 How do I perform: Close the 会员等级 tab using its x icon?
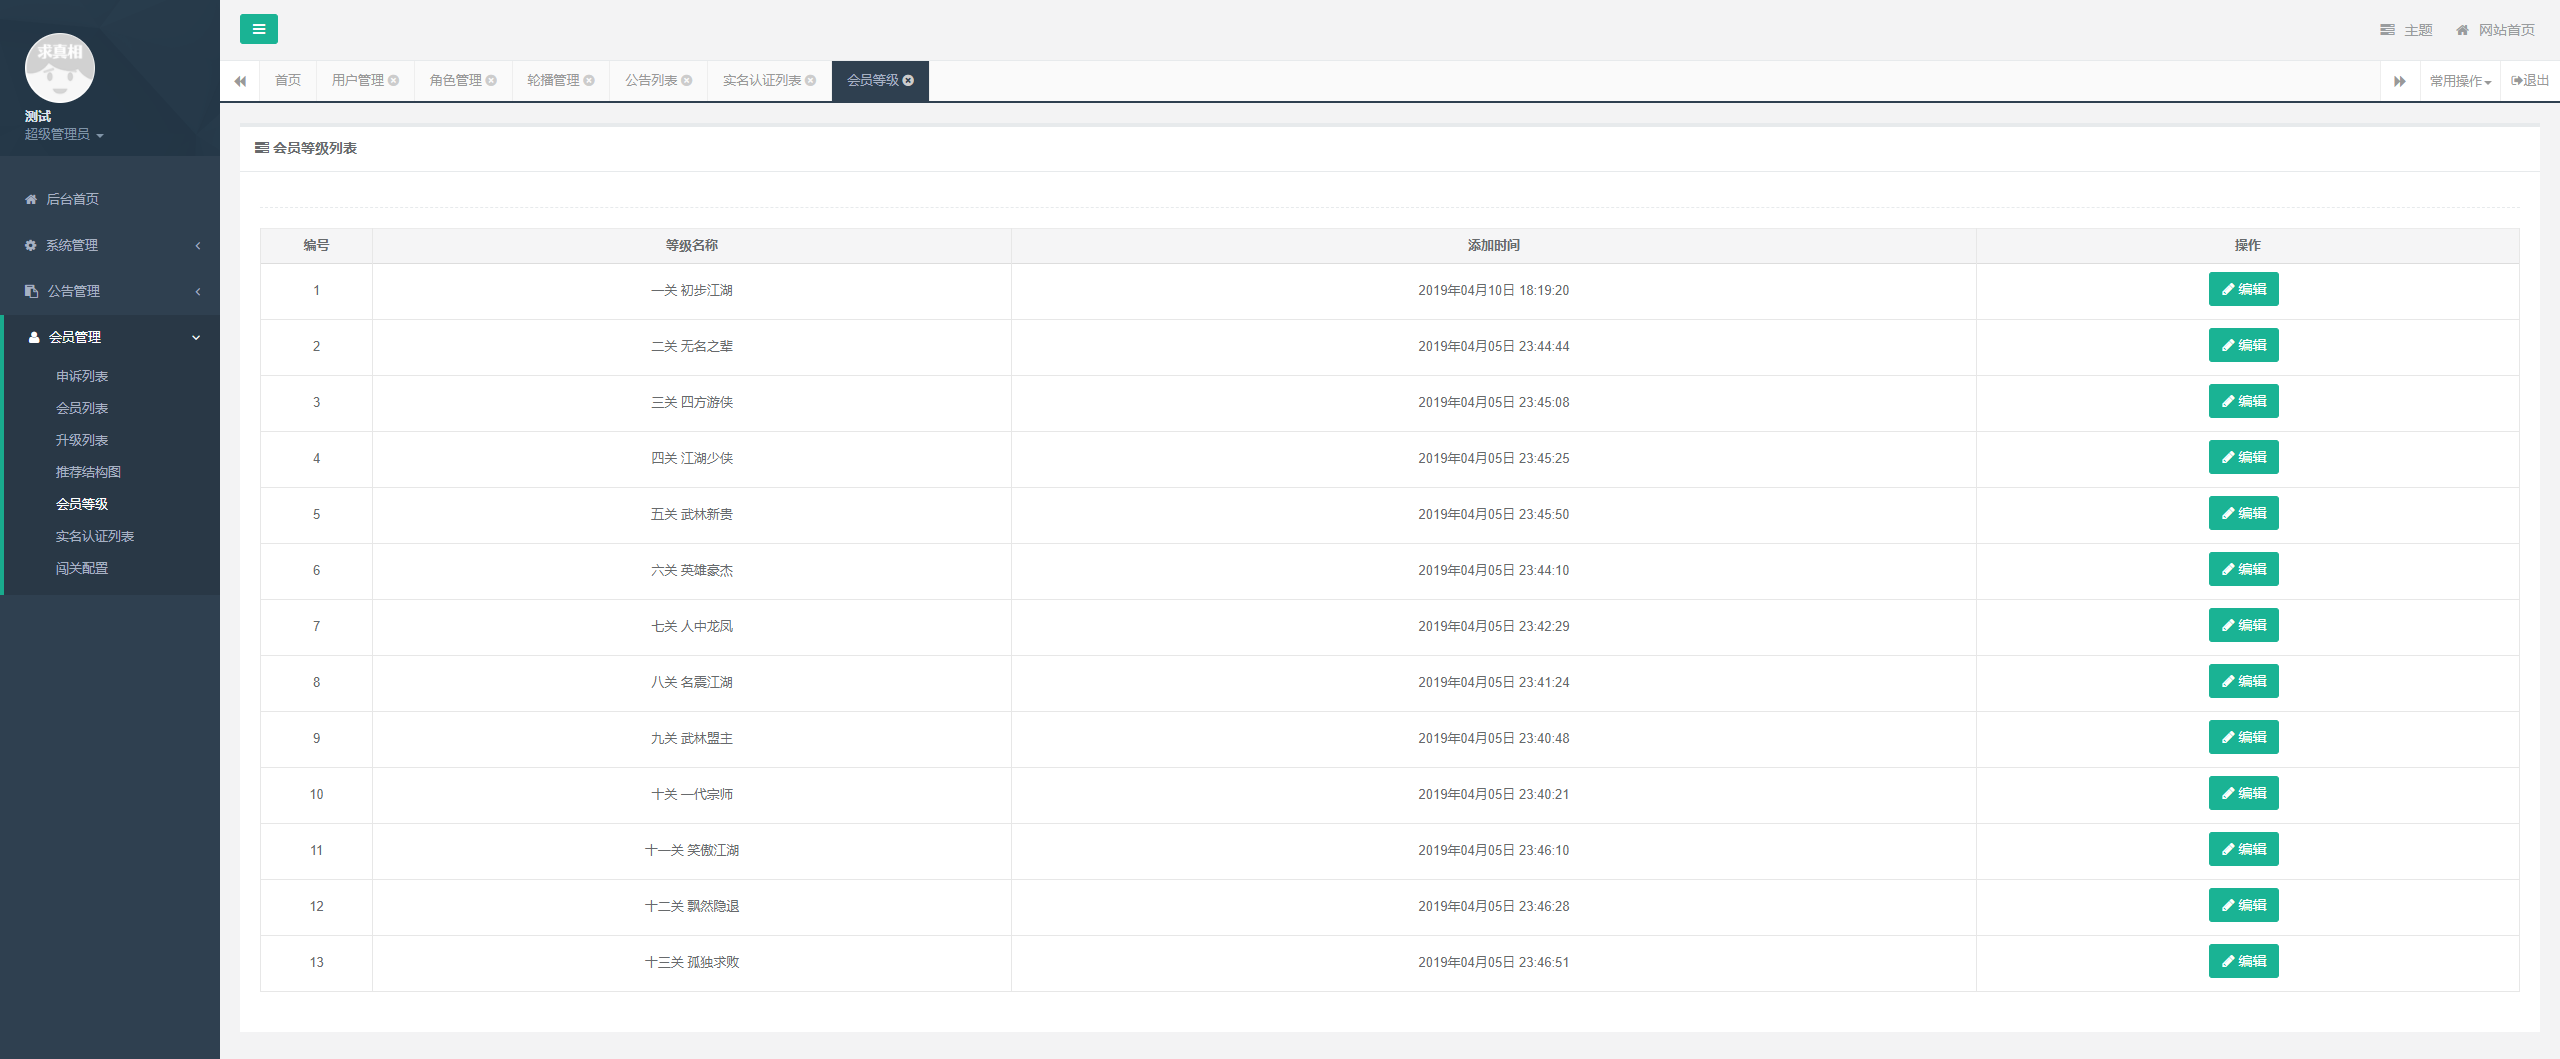[x=908, y=81]
